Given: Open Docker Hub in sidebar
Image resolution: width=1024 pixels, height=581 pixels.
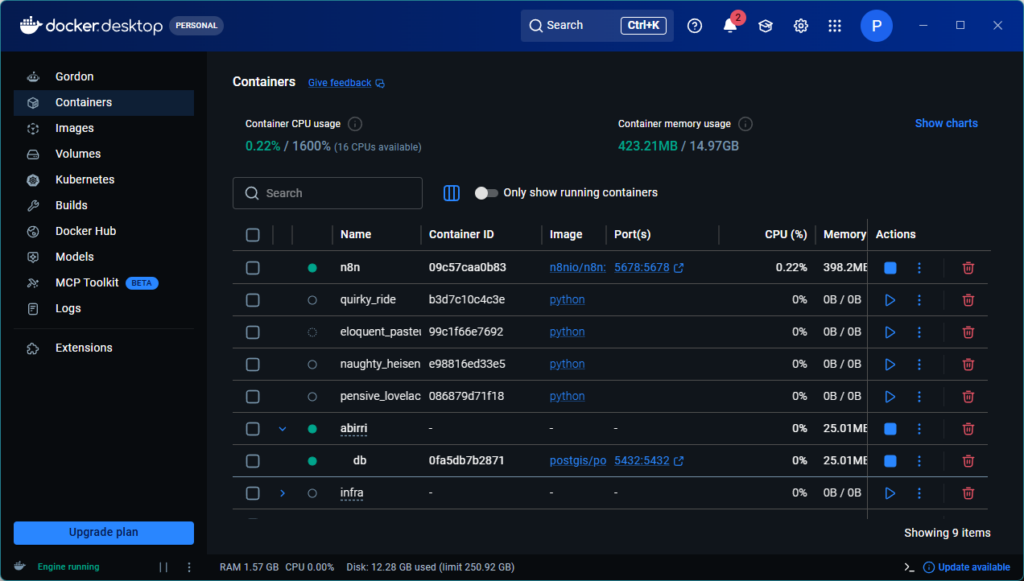Looking at the screenshot, I should click(104, 231).
